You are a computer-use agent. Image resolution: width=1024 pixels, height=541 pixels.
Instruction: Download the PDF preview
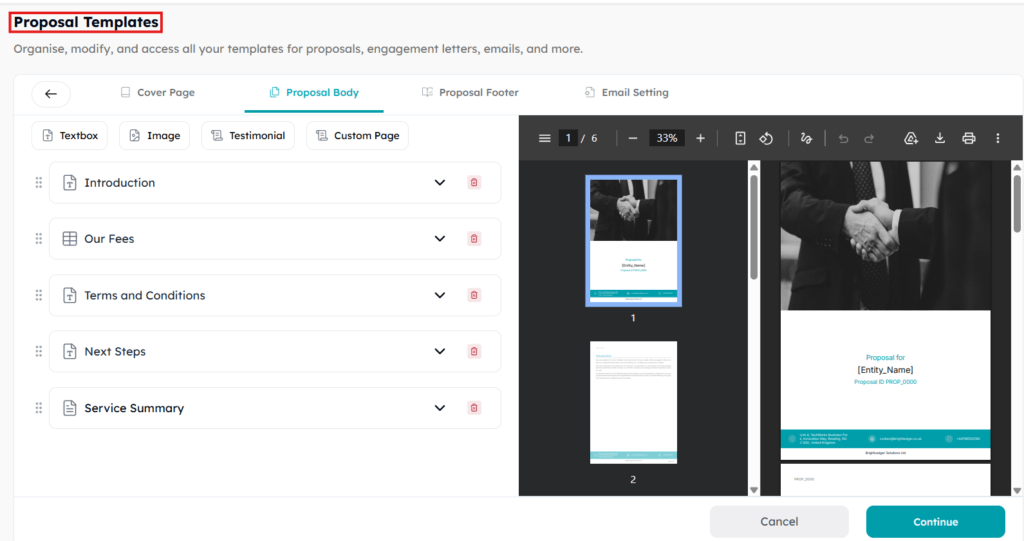pos(940,139)
